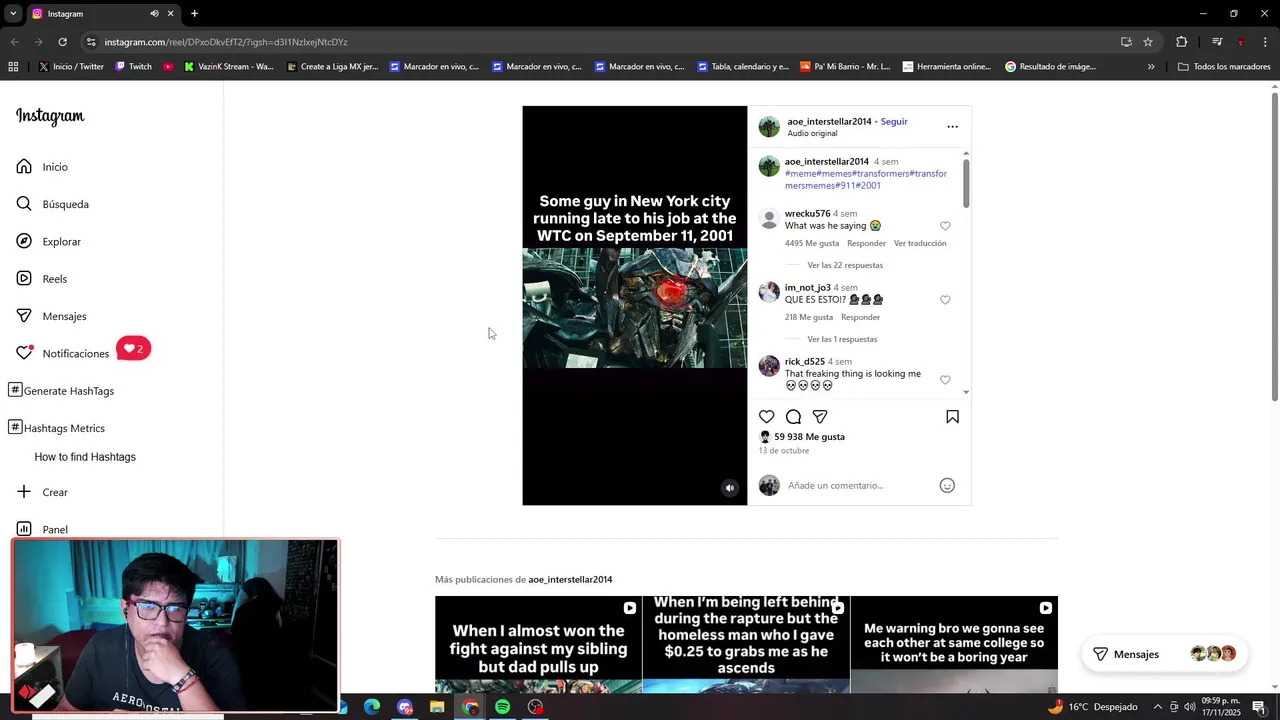Open Explorar compass in sidebar
The width and height of the screenshot is (1280, 720).
coord(24,241)
